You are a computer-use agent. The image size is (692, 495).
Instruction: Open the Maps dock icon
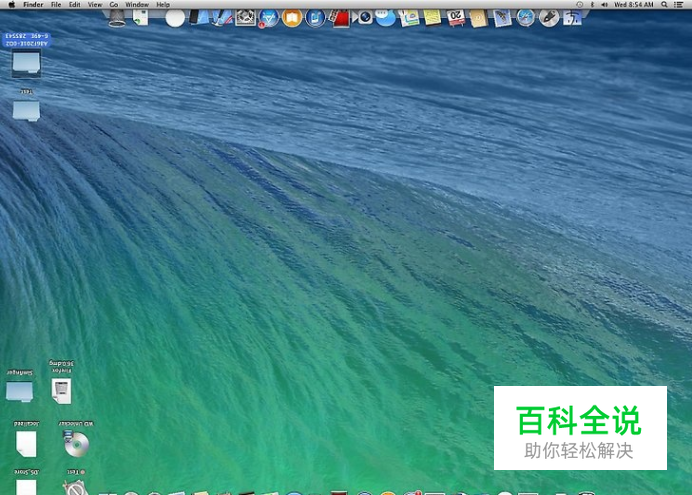click(410, 19)
